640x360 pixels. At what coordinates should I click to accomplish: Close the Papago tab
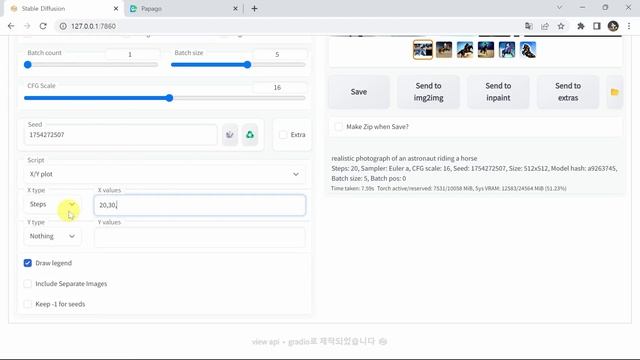235,8
